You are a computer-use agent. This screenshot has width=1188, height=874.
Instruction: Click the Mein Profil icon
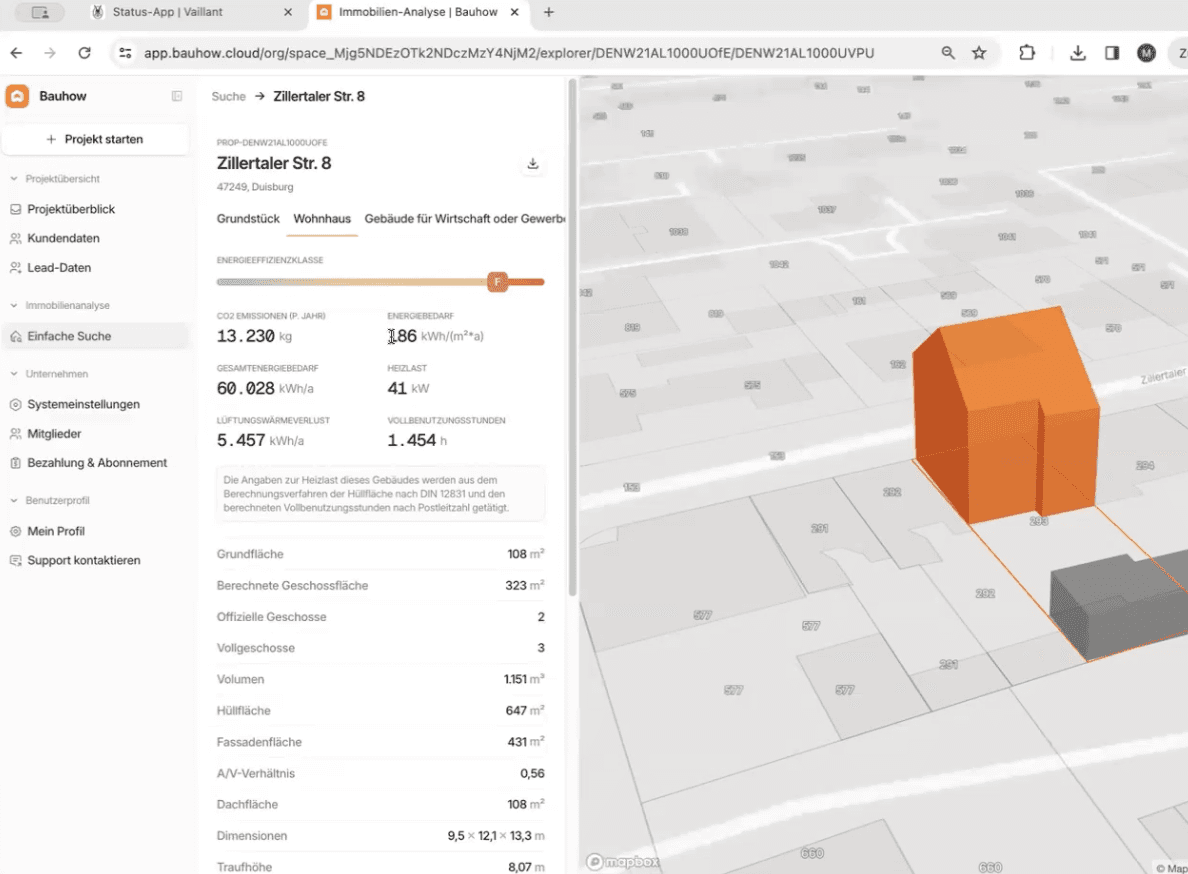click(x=15, y=532)
